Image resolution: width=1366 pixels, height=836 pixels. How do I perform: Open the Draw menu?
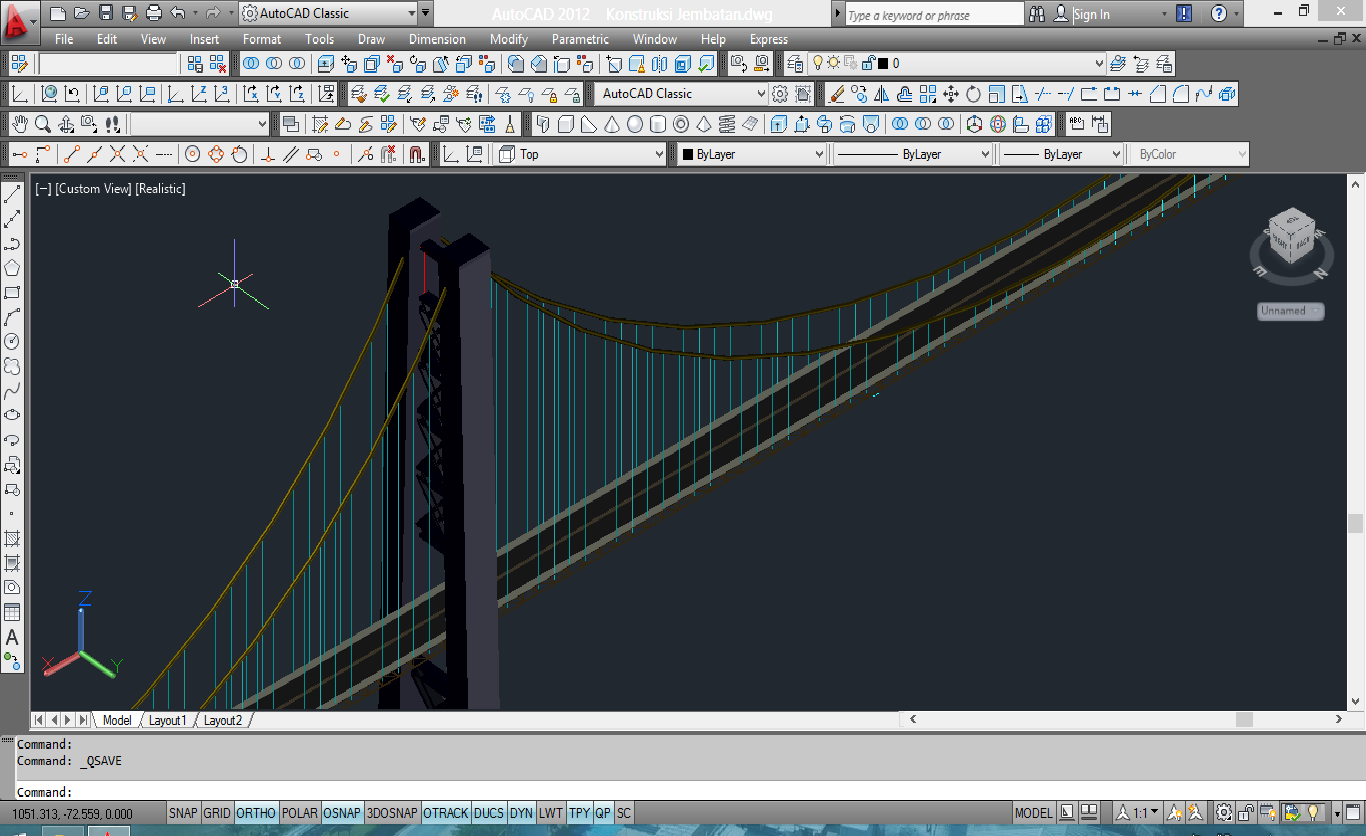tap(371, 39)
